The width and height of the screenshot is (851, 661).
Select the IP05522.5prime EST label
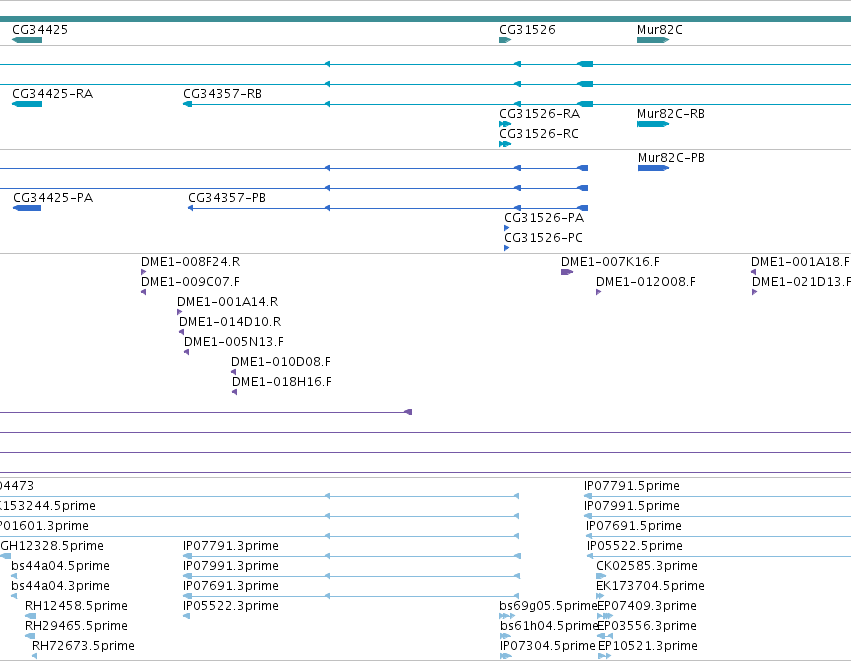point(635,546)
